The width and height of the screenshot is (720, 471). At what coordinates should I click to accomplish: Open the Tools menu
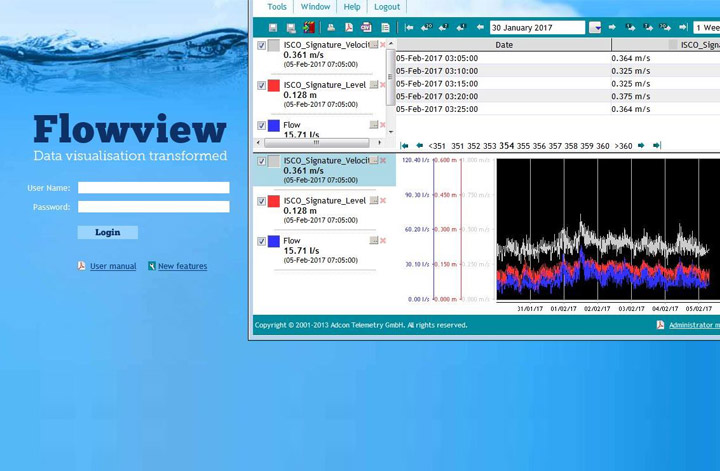(x=277, y=7)
